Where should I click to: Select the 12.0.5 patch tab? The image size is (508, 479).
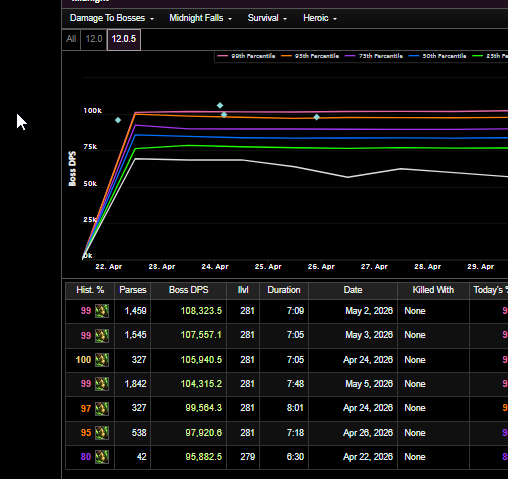point(124,39)
